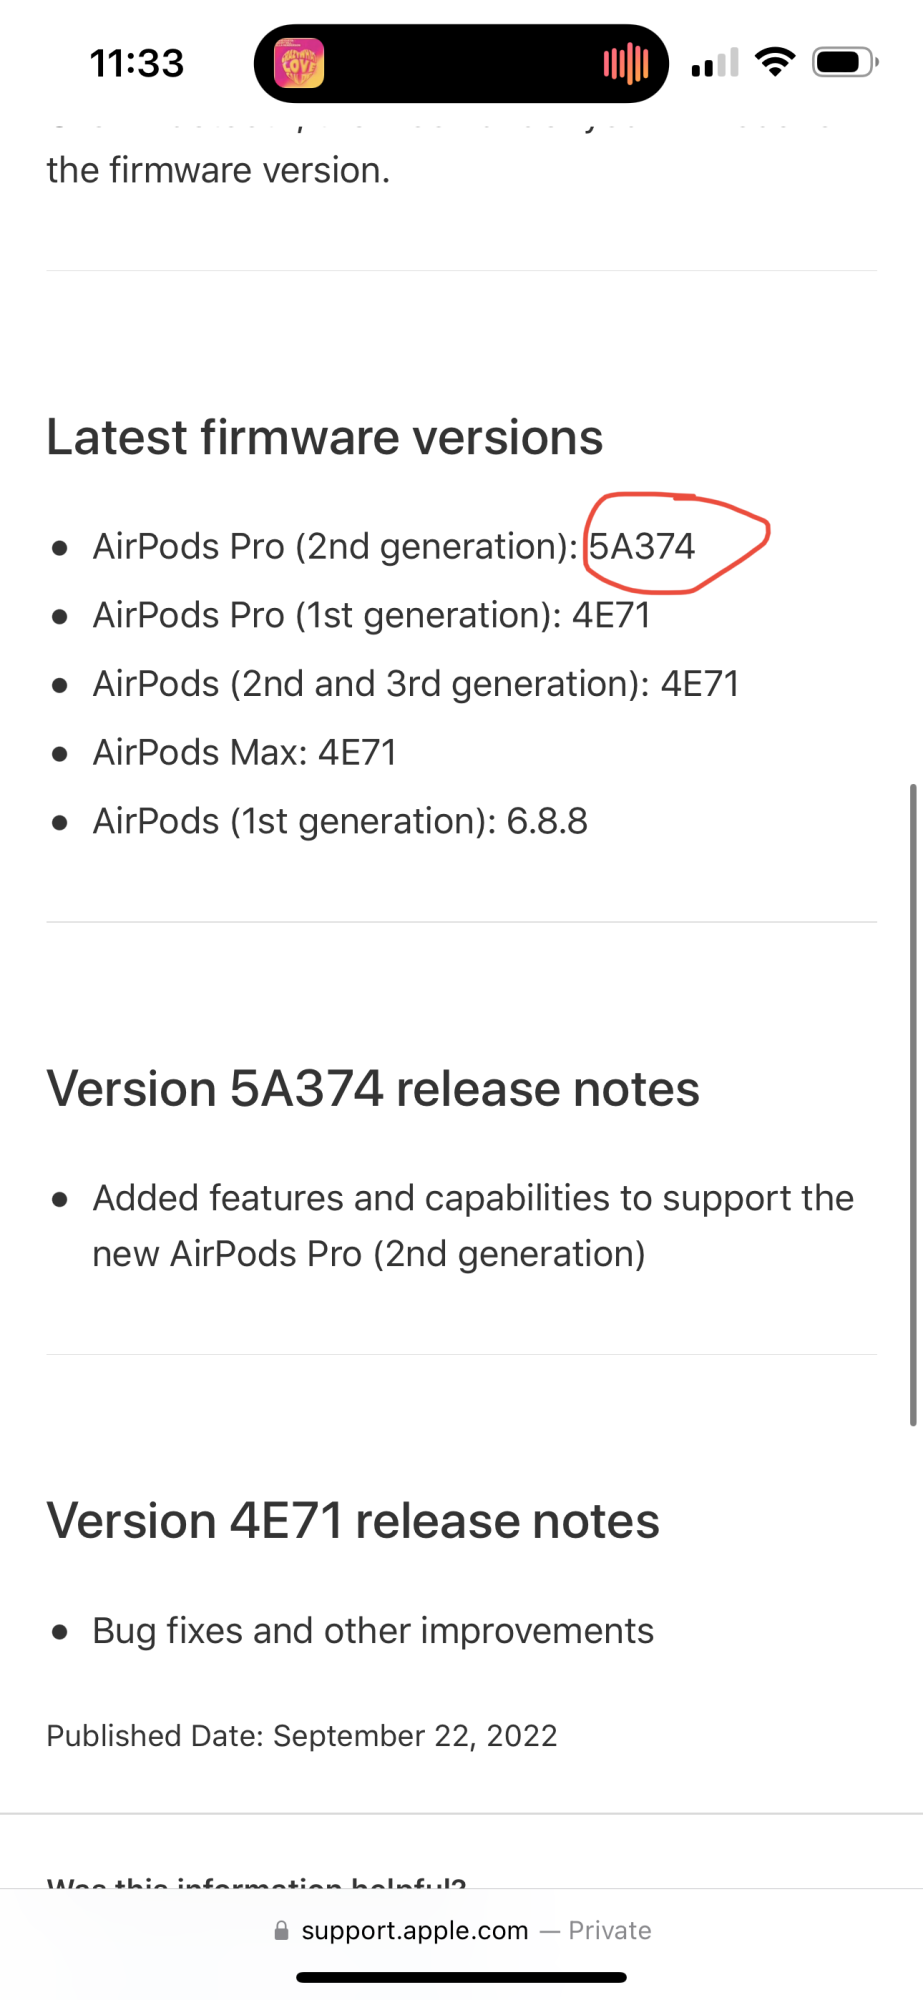Tap the battery indicator icon
The height and width of the screenshot is (2000, 923).
pos(844,62)
